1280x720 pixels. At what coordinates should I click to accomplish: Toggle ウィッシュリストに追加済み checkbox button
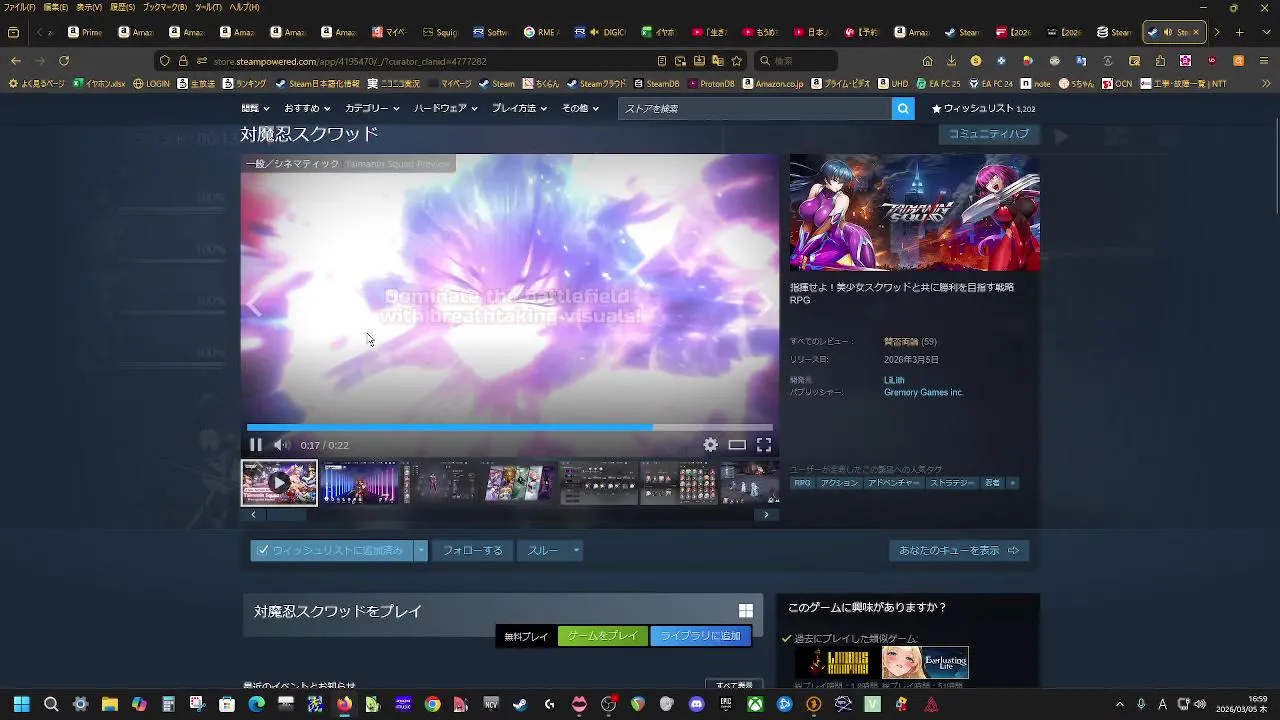pos(332,550)
